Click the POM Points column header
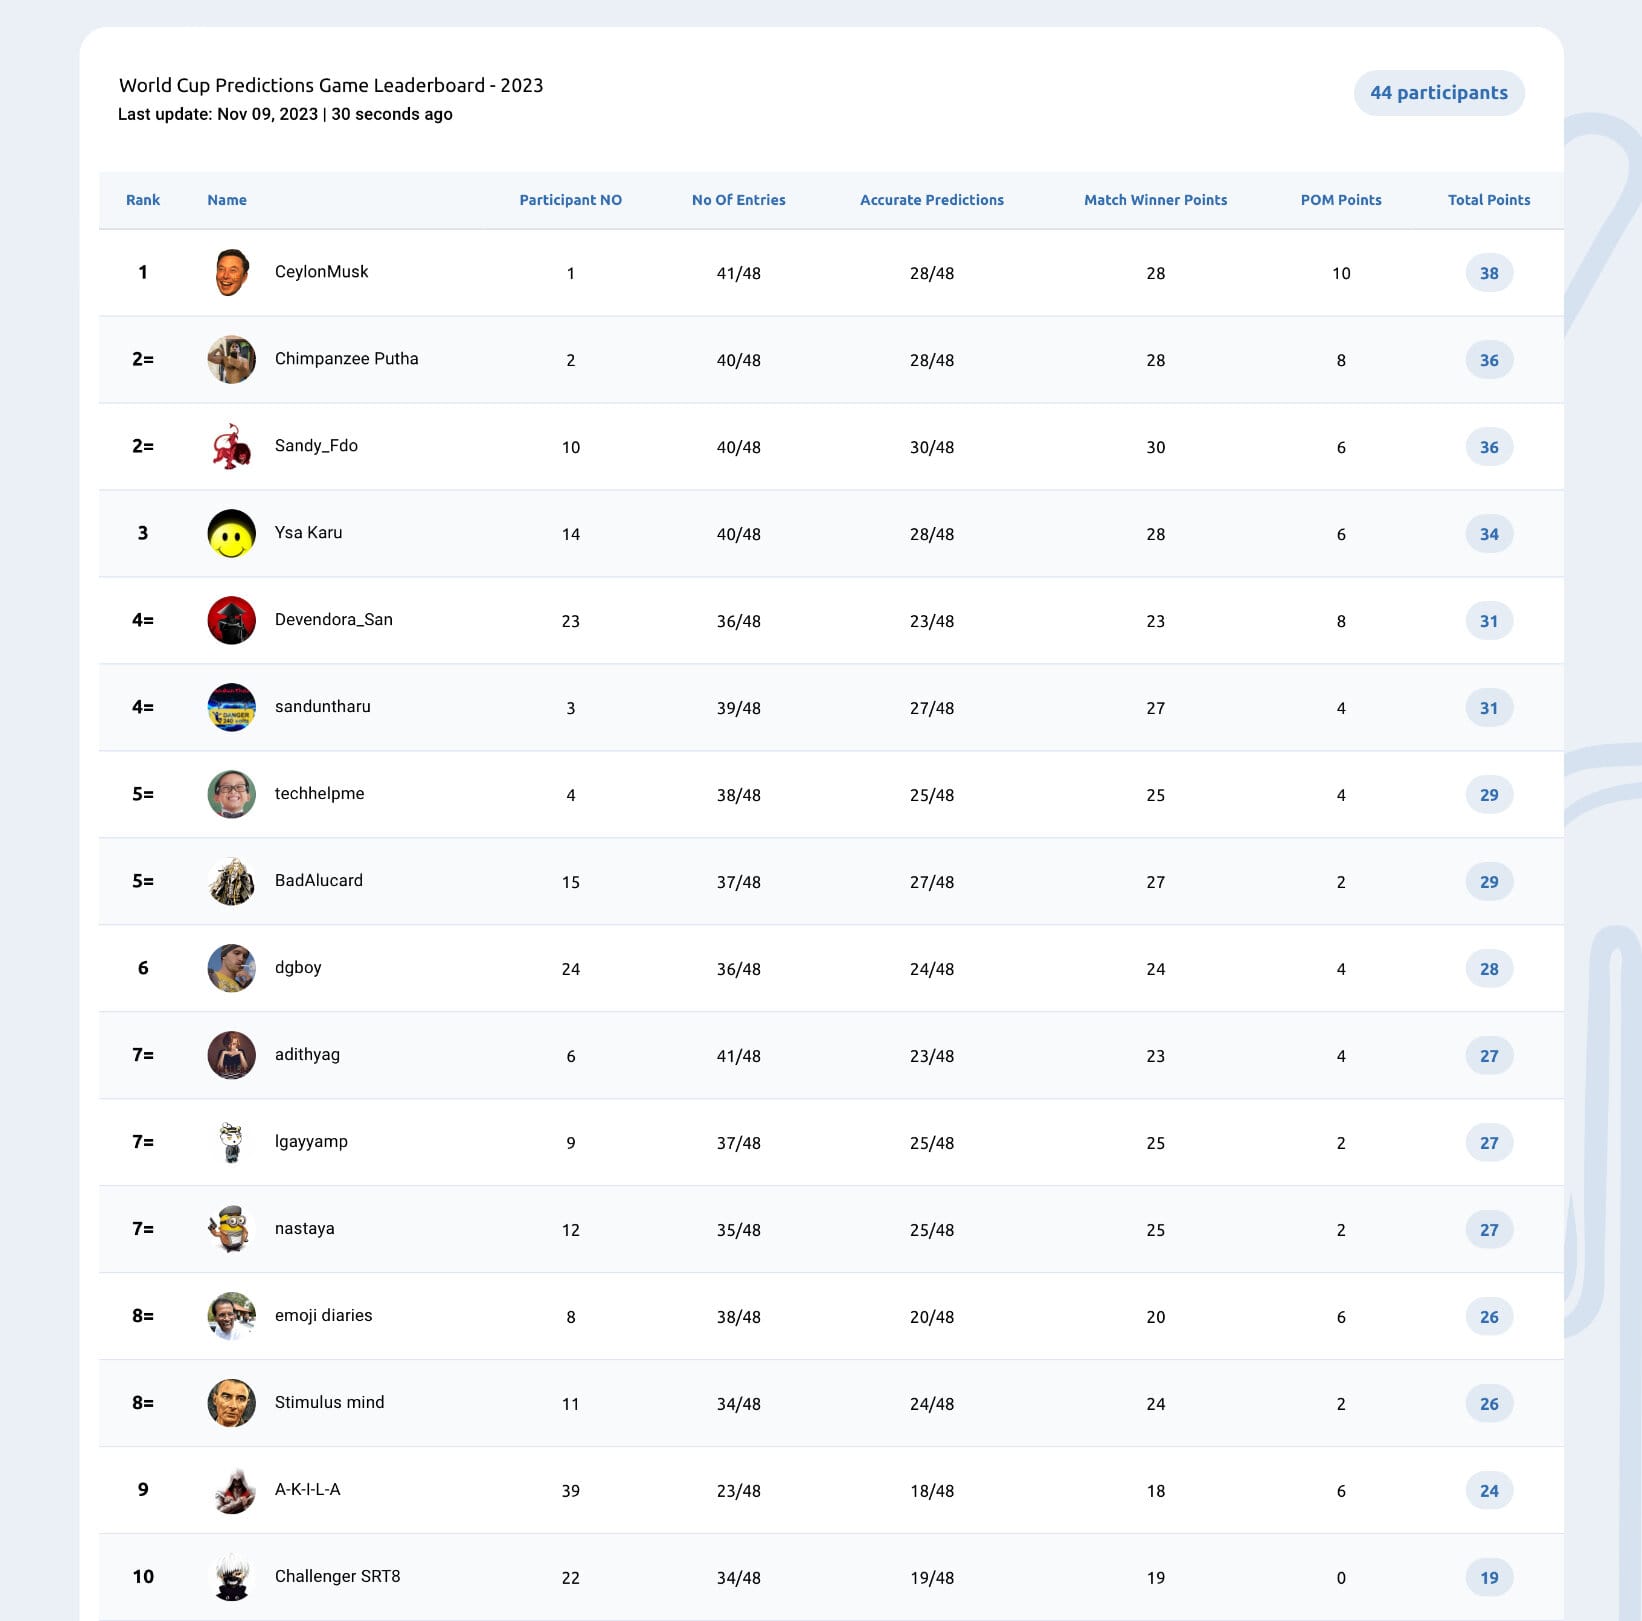This screenshot has height=1621, width=1642. 1341,200
